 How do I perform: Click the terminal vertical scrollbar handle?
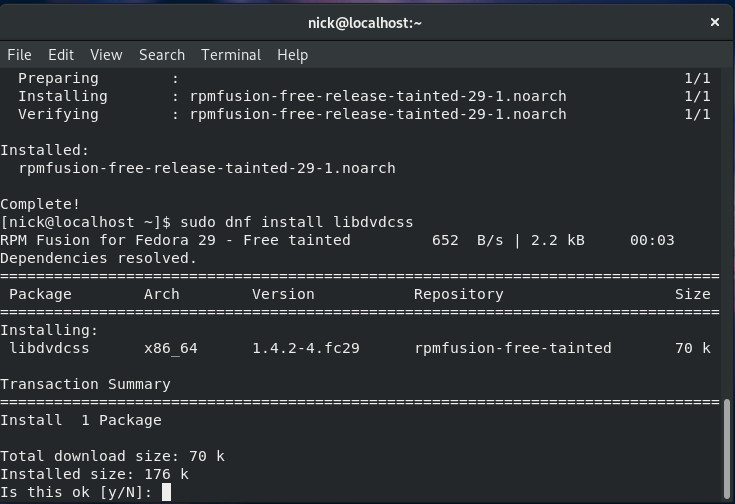point(727,448)
